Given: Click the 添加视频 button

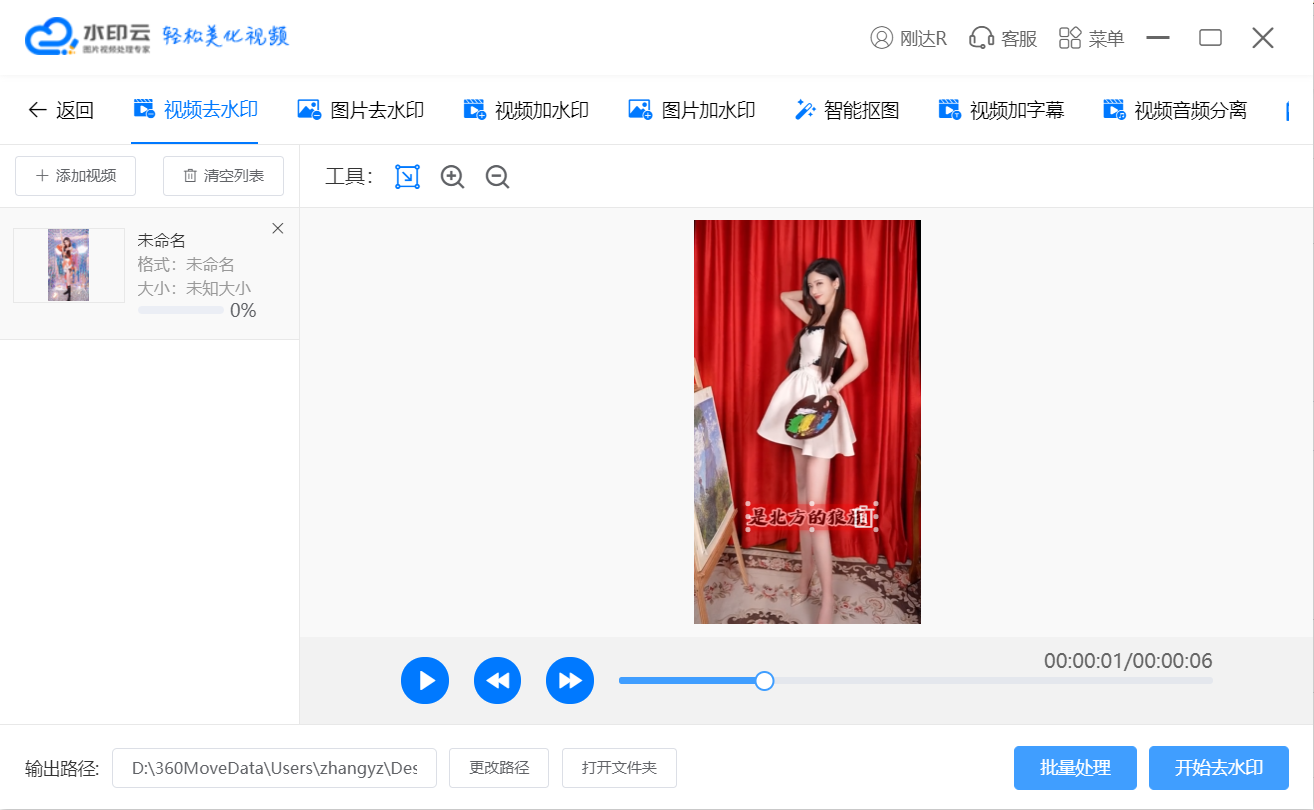Looking at the screenshot, I should (76, 176).
